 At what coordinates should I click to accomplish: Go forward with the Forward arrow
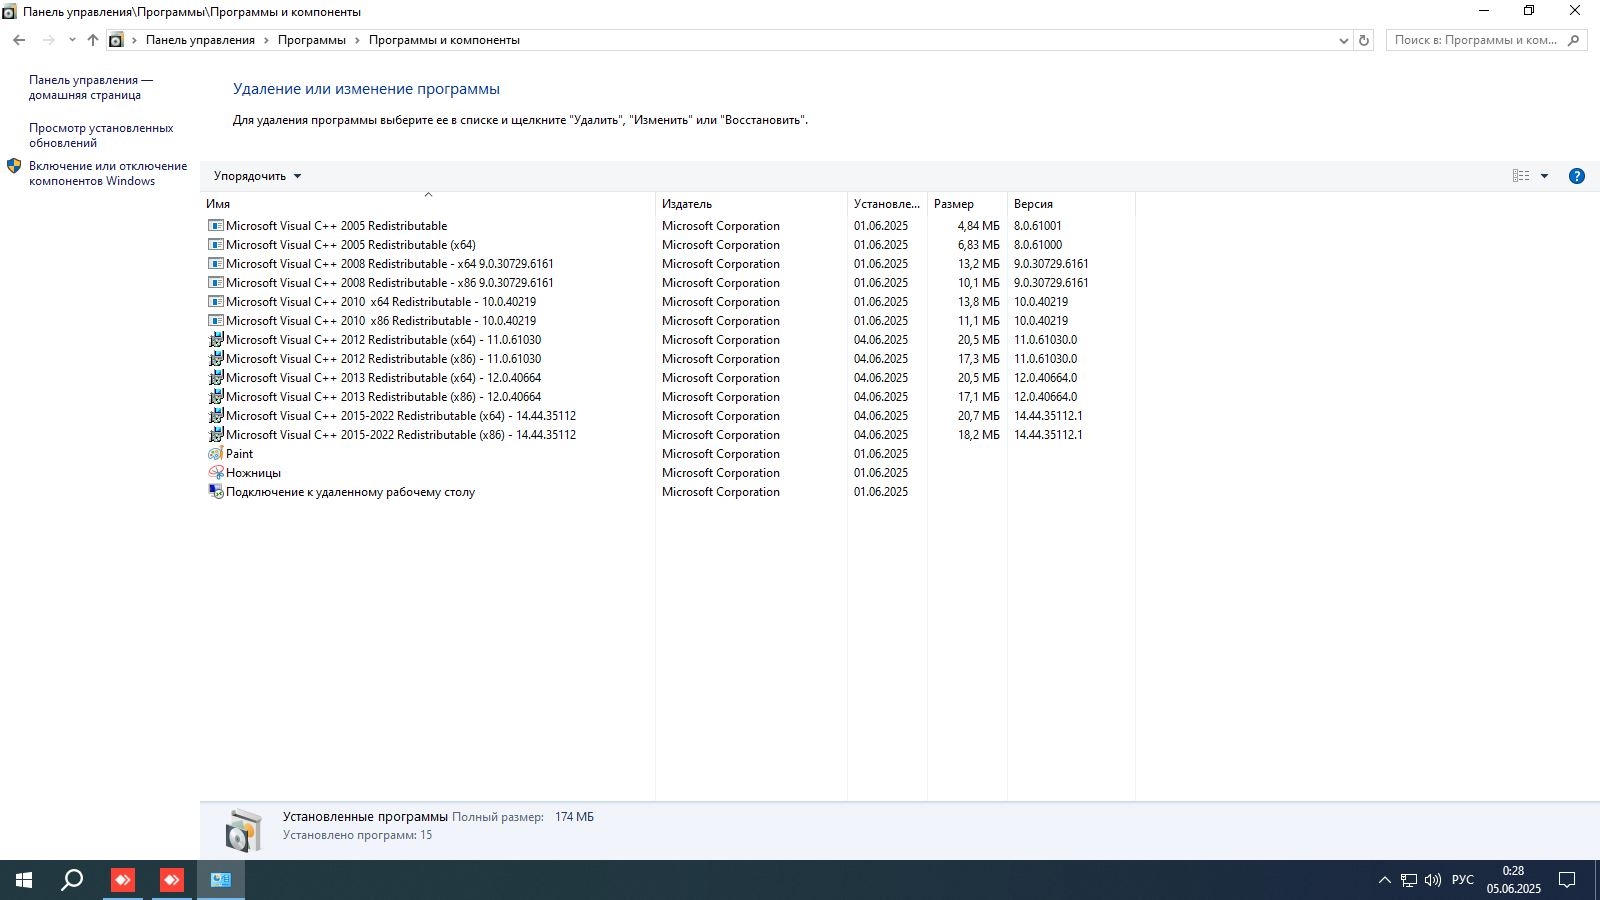pos(48,40)
